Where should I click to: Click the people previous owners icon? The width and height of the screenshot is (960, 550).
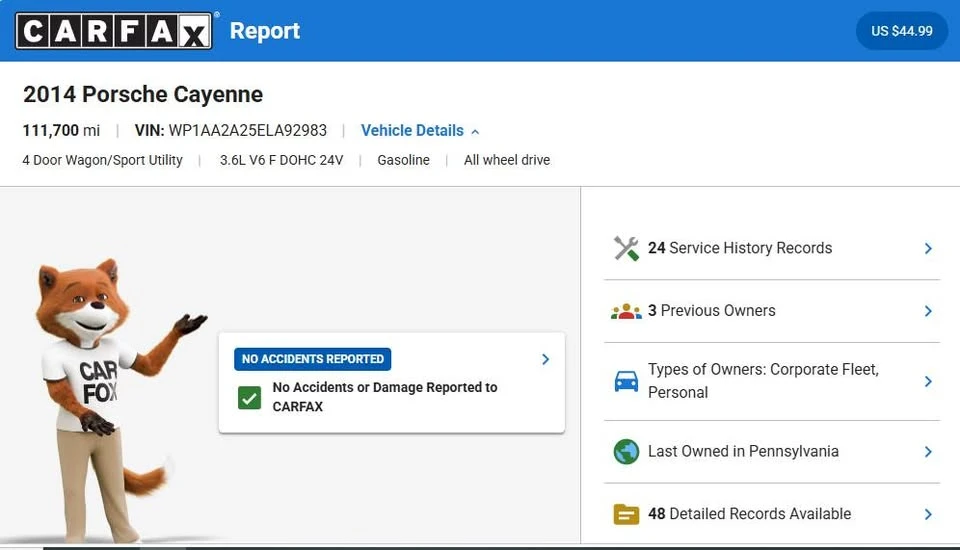[626, 311]
